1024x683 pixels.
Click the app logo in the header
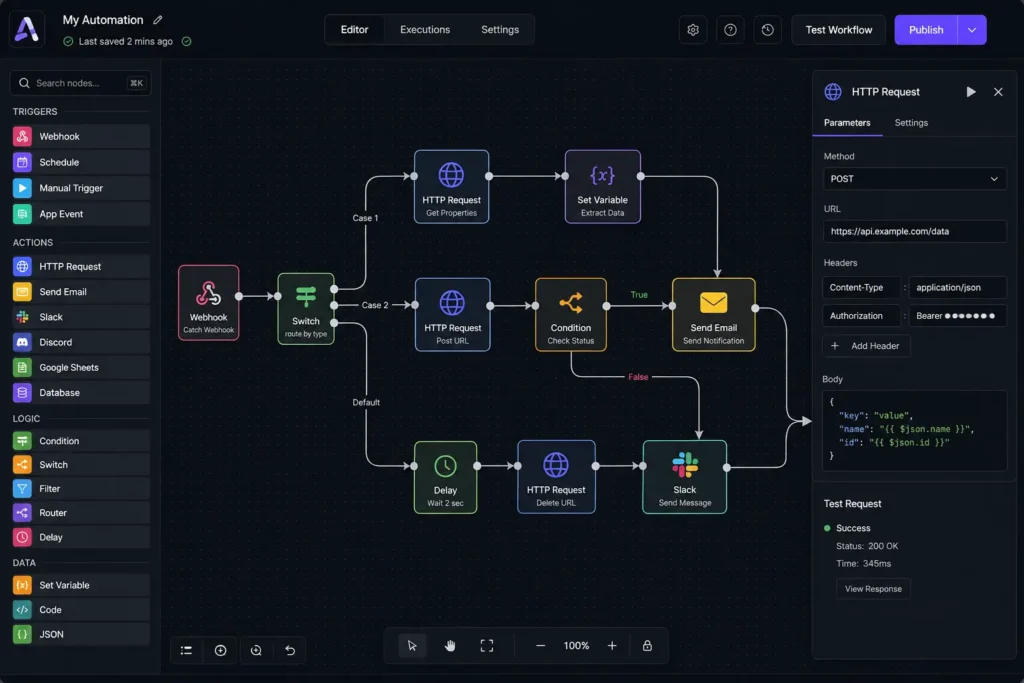tap(27, 29)
